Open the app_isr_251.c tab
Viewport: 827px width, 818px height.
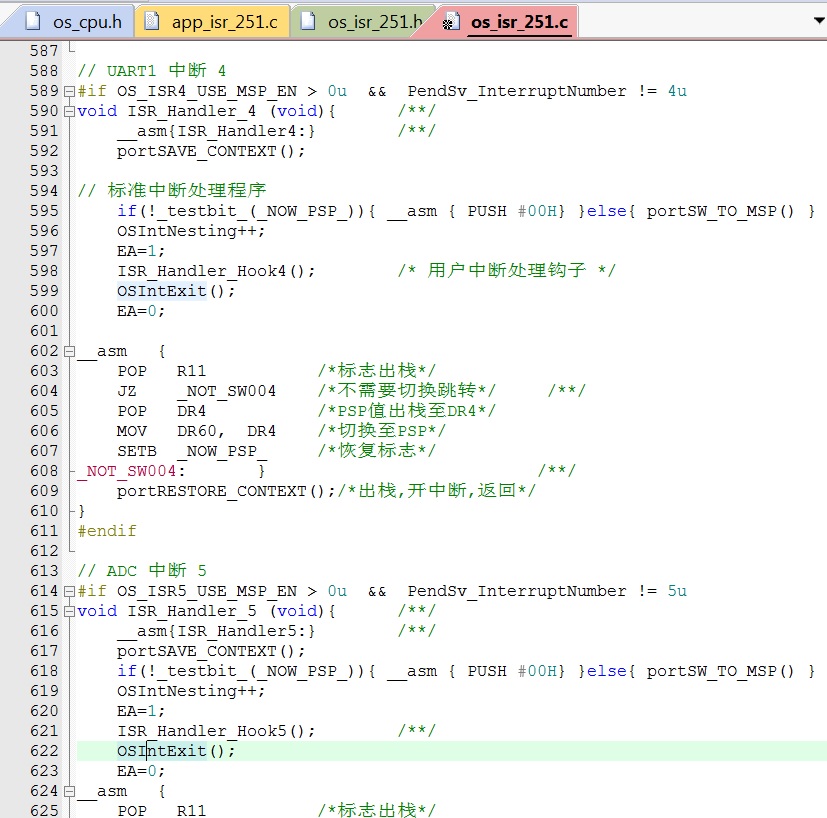pos(224,21)
